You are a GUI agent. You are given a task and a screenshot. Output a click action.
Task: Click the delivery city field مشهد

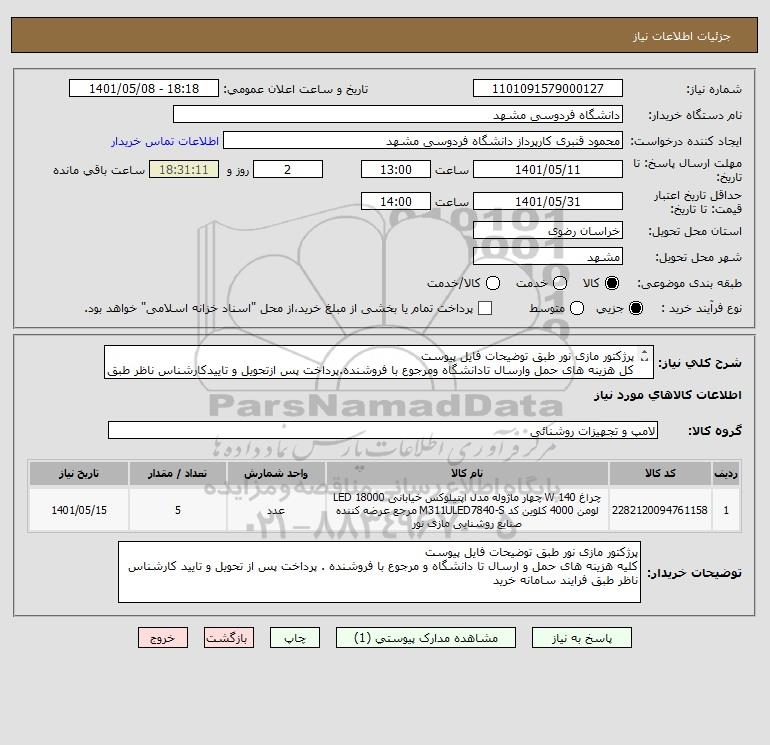coord(548,257)
